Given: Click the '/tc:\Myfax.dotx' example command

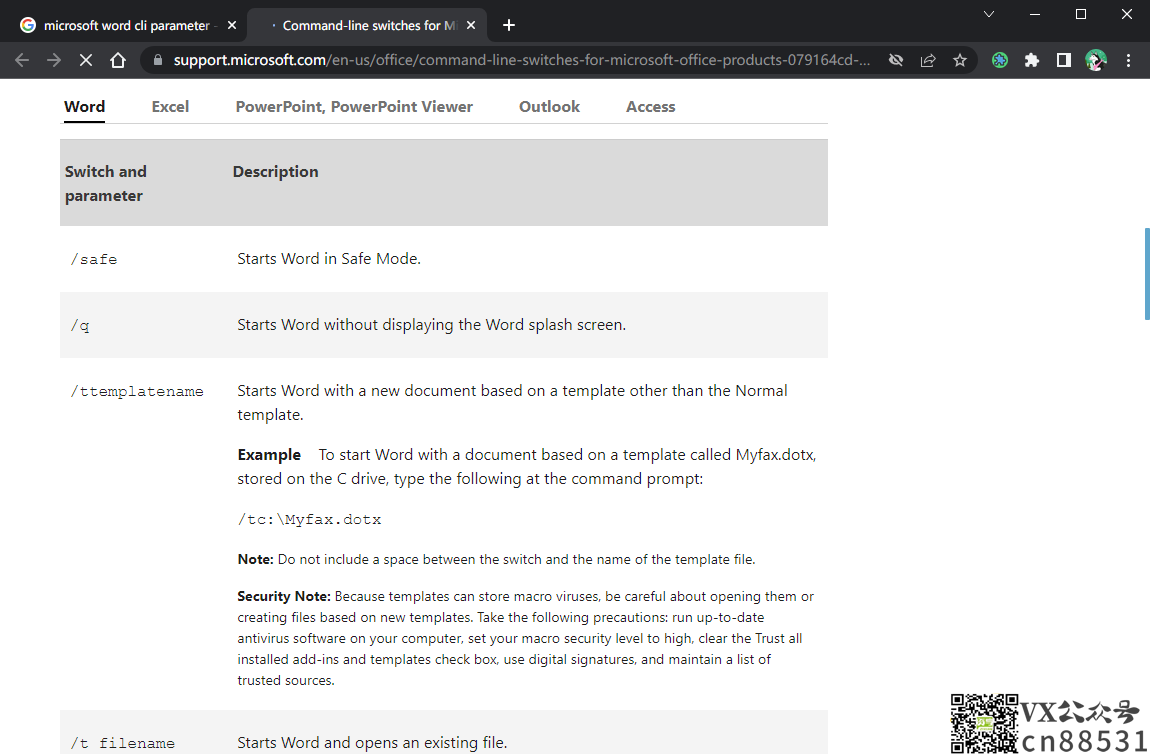Looking at the screenshot, I should (x=310, y=519).
